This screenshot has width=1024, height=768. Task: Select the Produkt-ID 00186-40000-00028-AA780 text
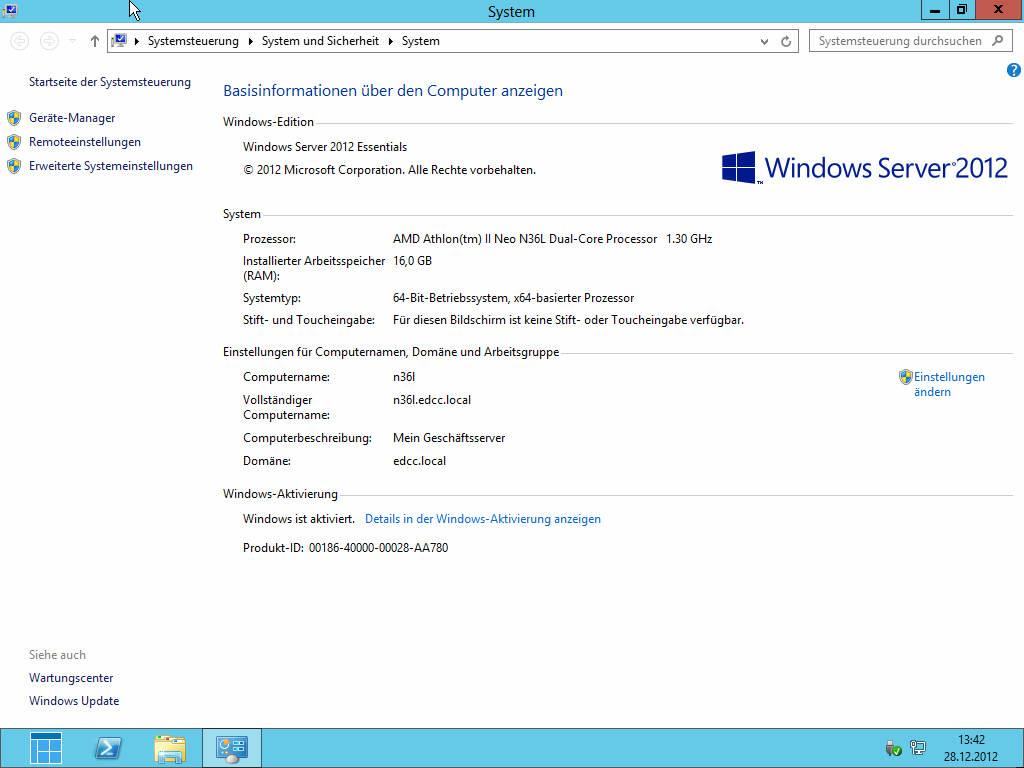(x=345, y=547)
